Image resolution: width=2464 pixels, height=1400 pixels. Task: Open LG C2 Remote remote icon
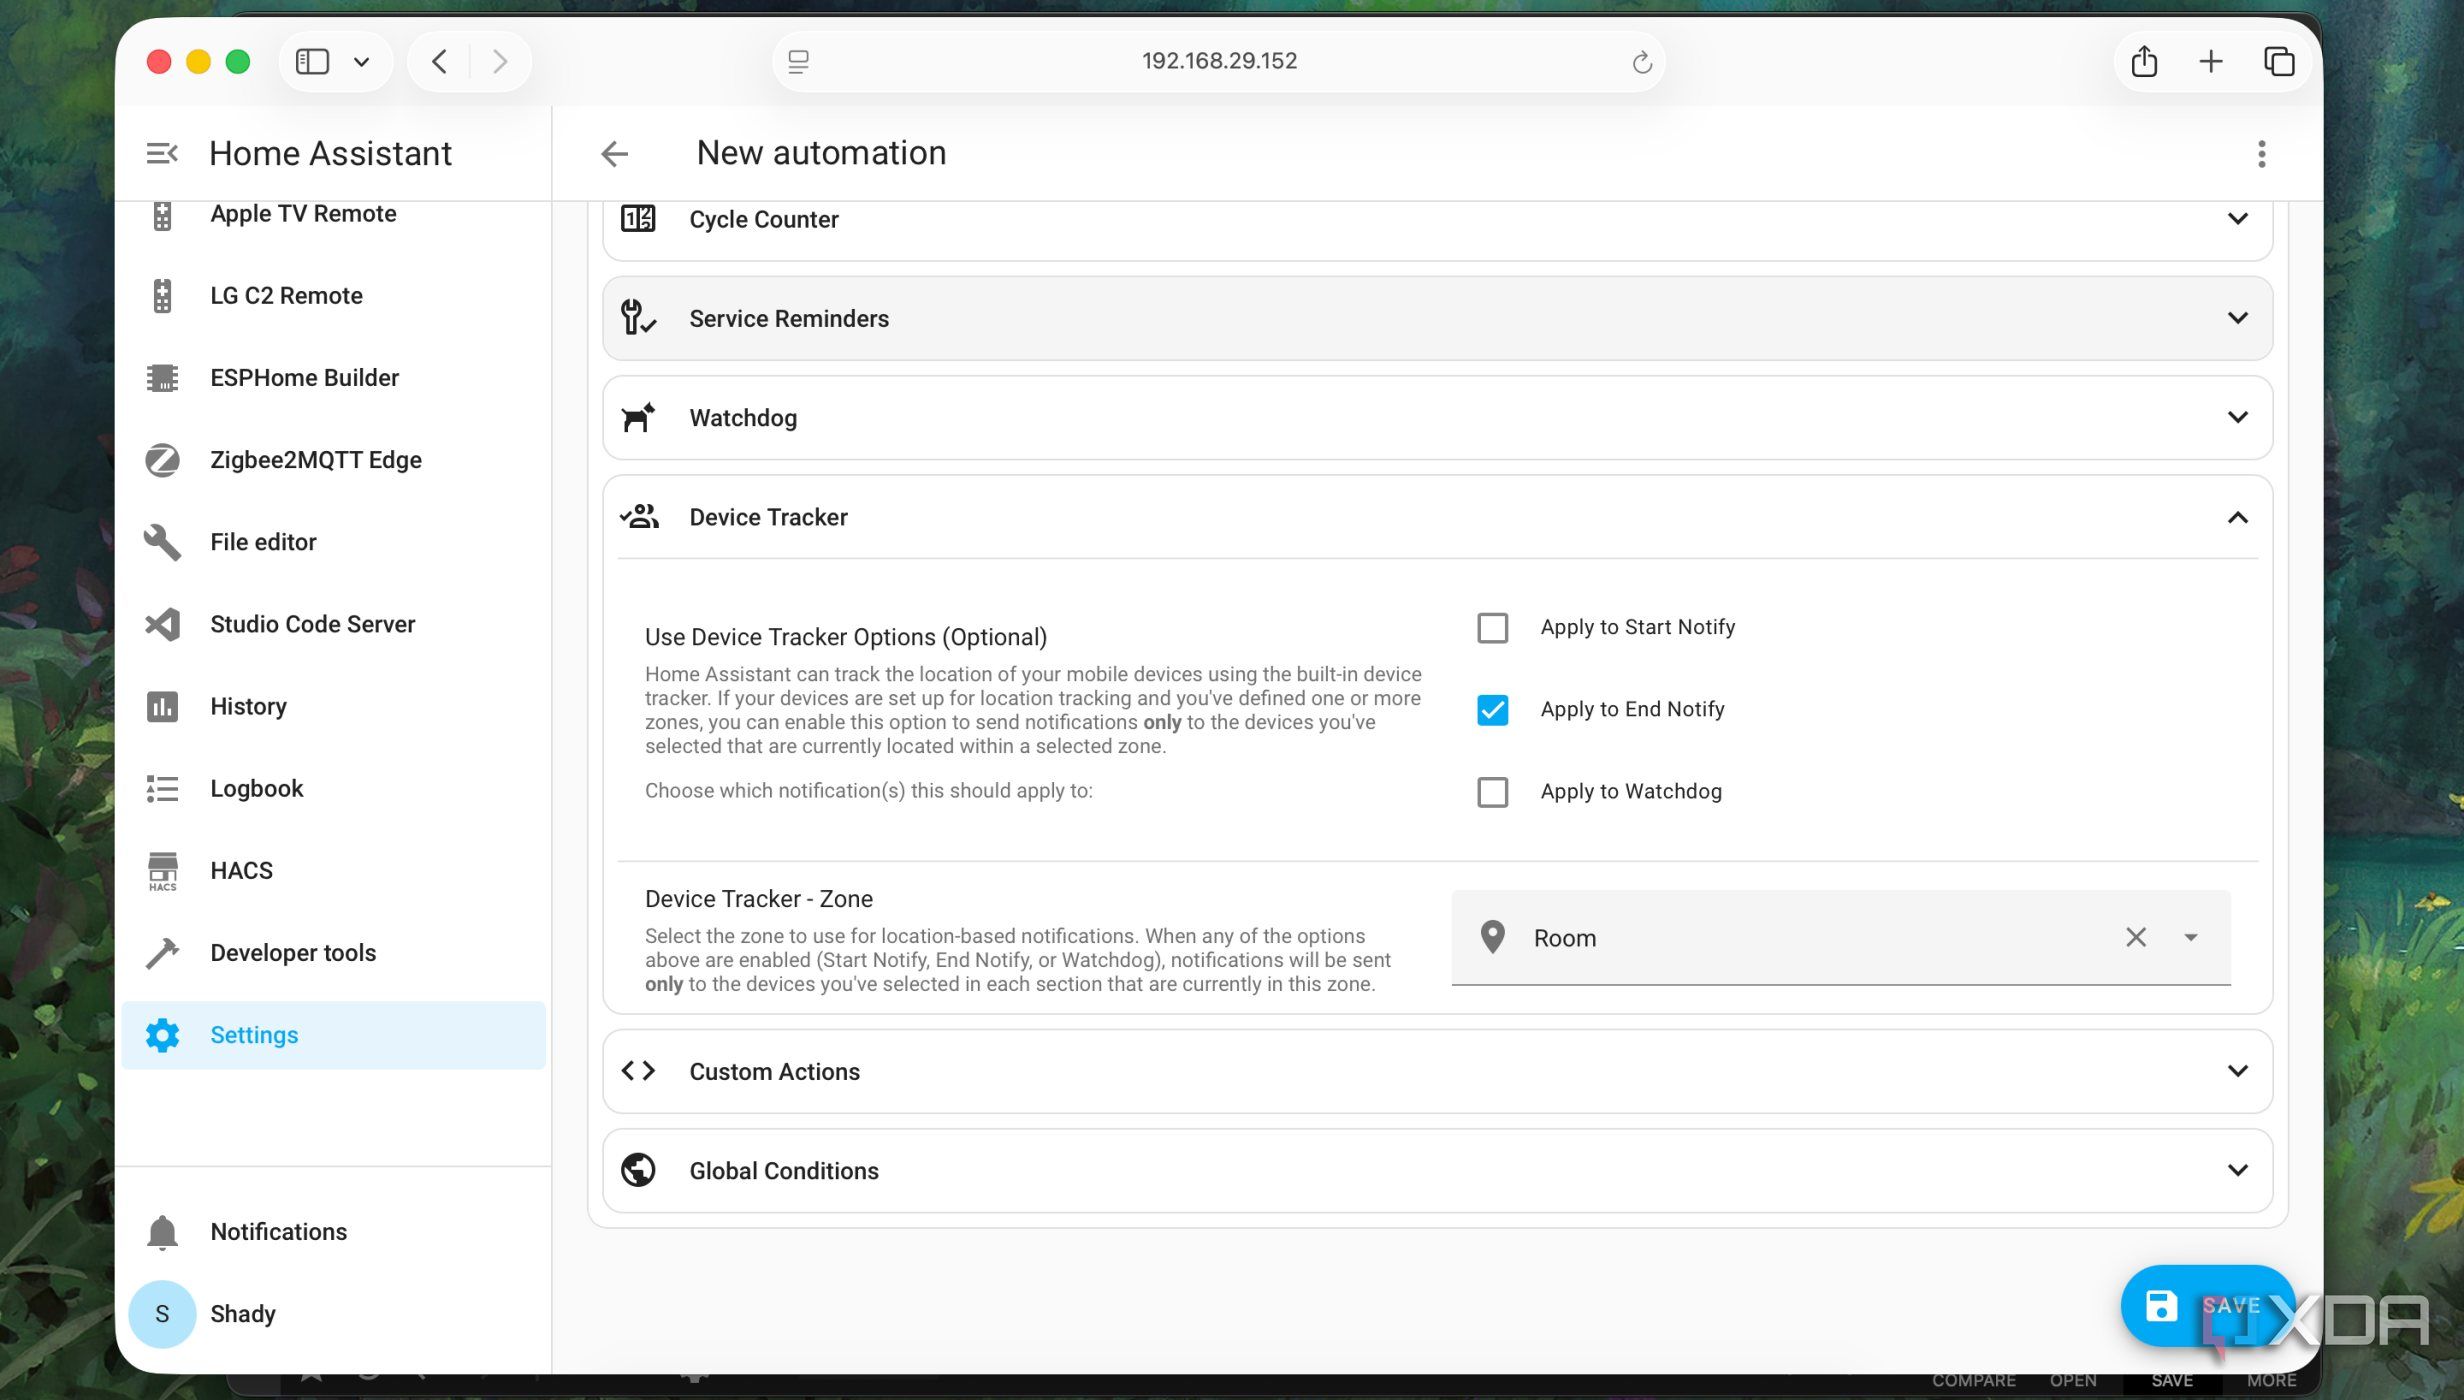pos(162,296)
